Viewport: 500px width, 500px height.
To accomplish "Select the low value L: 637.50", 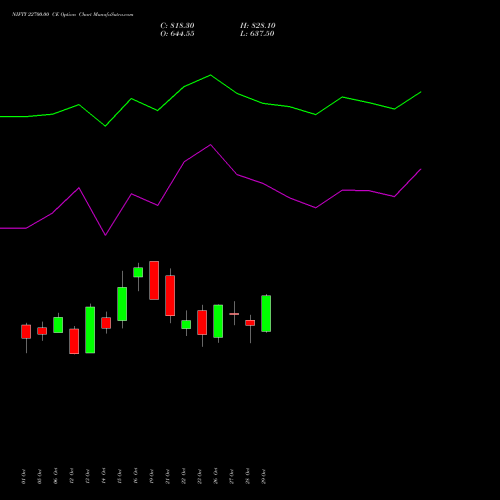I will pyautogui.click(x=257, y=34).
